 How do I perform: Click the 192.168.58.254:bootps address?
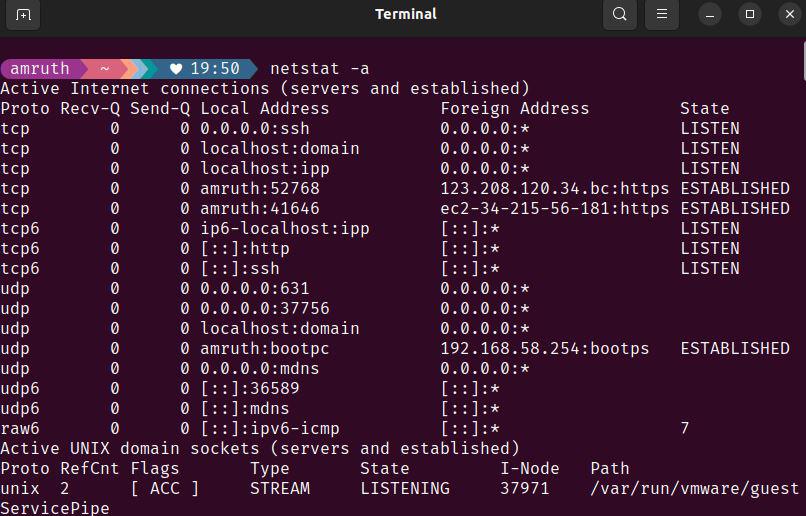click(544, 349)
